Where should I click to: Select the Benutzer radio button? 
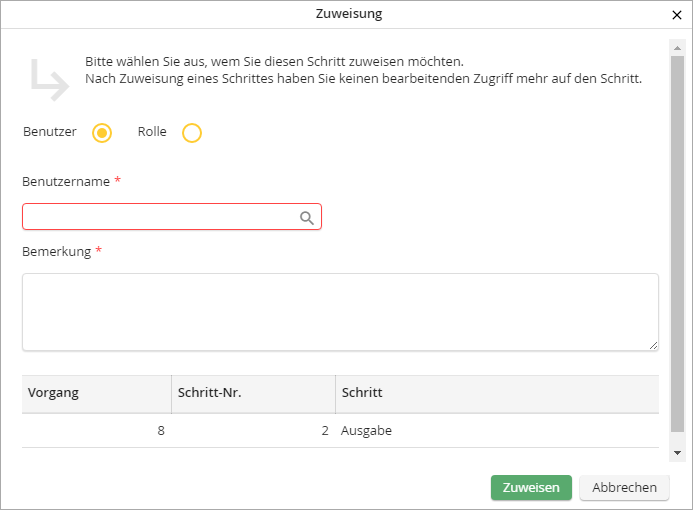[101, 133]
